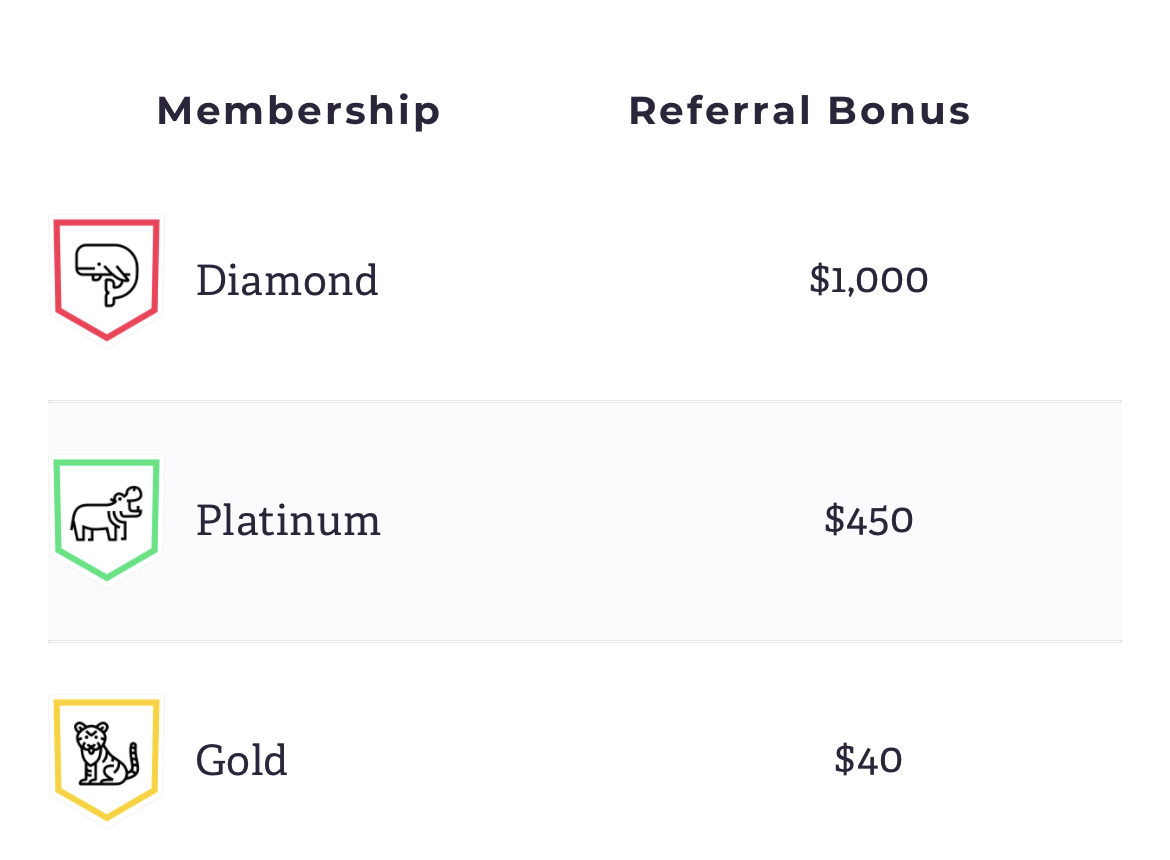Select the whale icon in Diamond badge
Image resolution: width=1170 pixels, height=860 pixels.
pos(107,274)
